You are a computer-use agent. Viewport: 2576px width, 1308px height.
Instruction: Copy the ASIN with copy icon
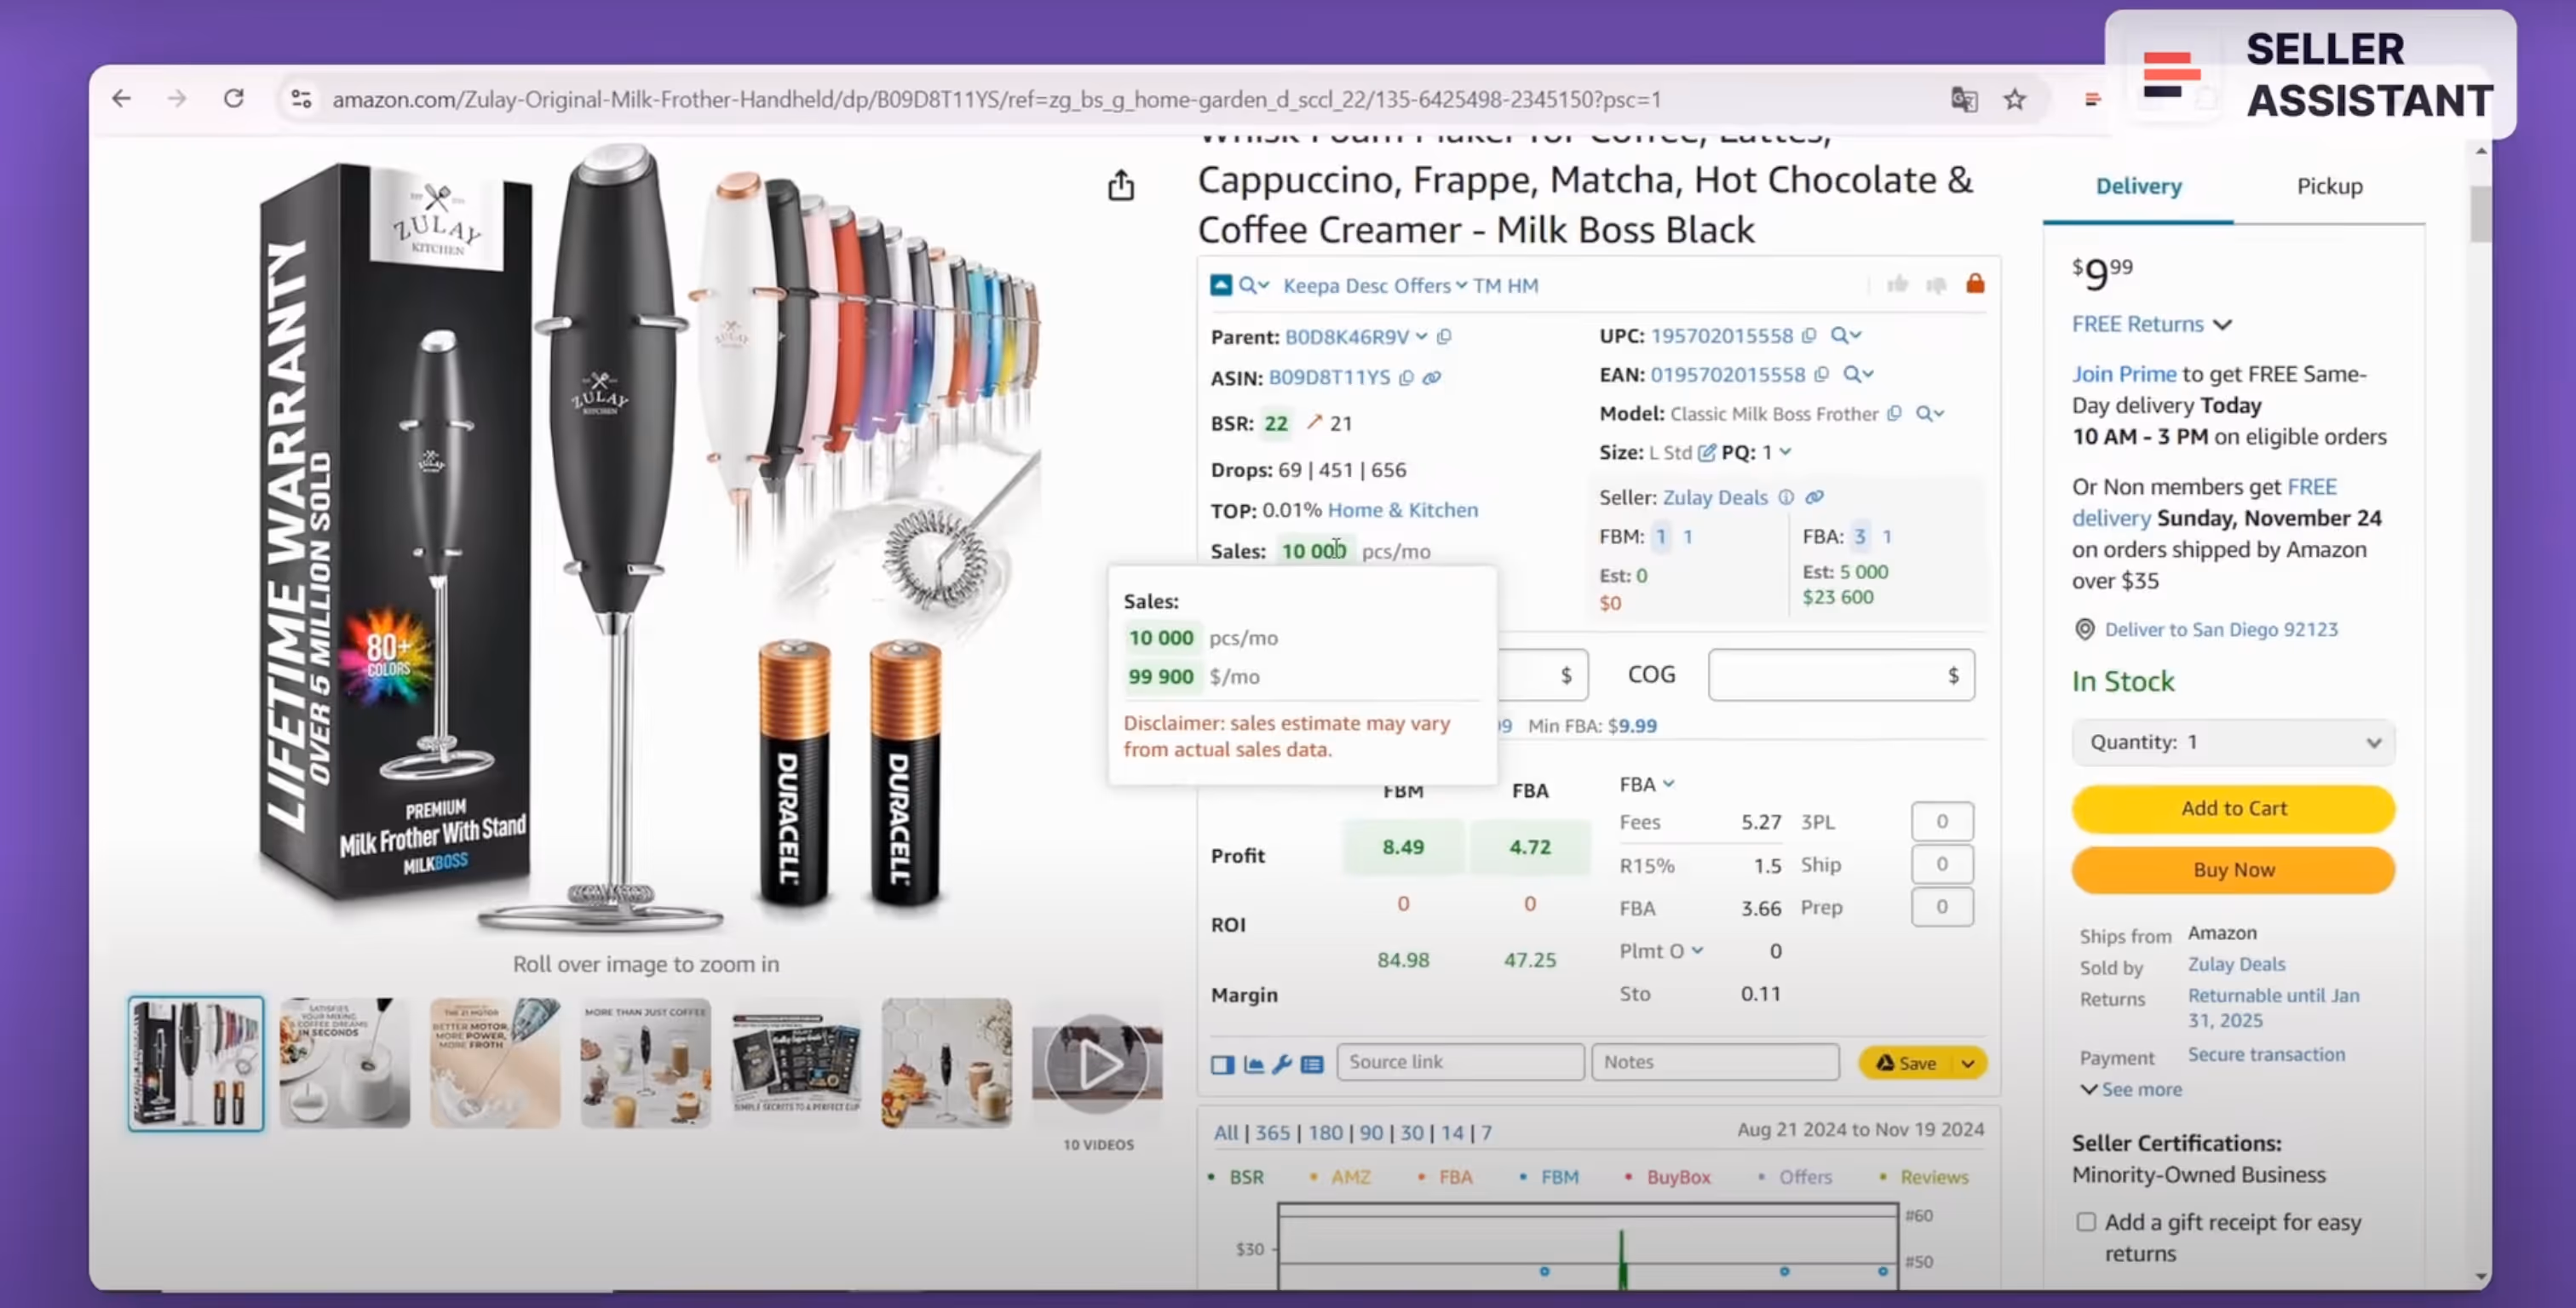point(1406,378)
